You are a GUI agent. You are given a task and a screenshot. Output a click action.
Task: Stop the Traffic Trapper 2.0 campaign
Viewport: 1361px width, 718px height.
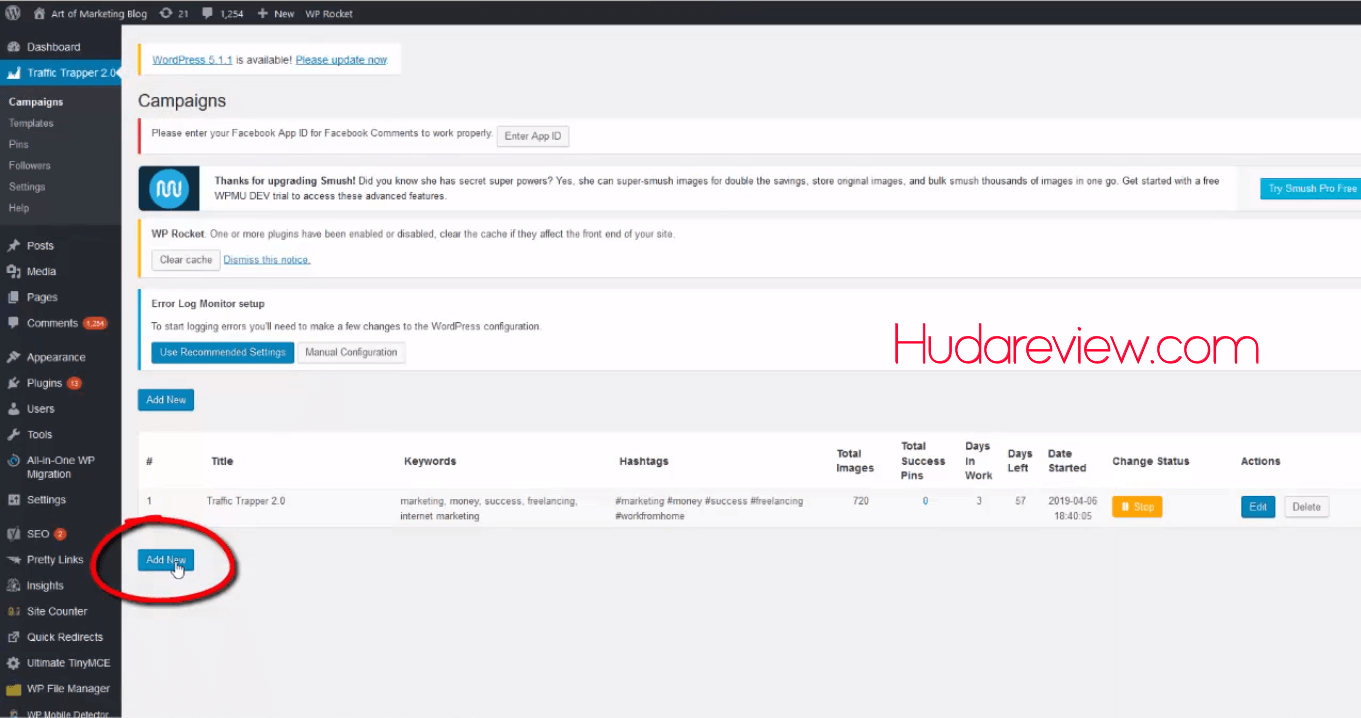[1137, 507]
